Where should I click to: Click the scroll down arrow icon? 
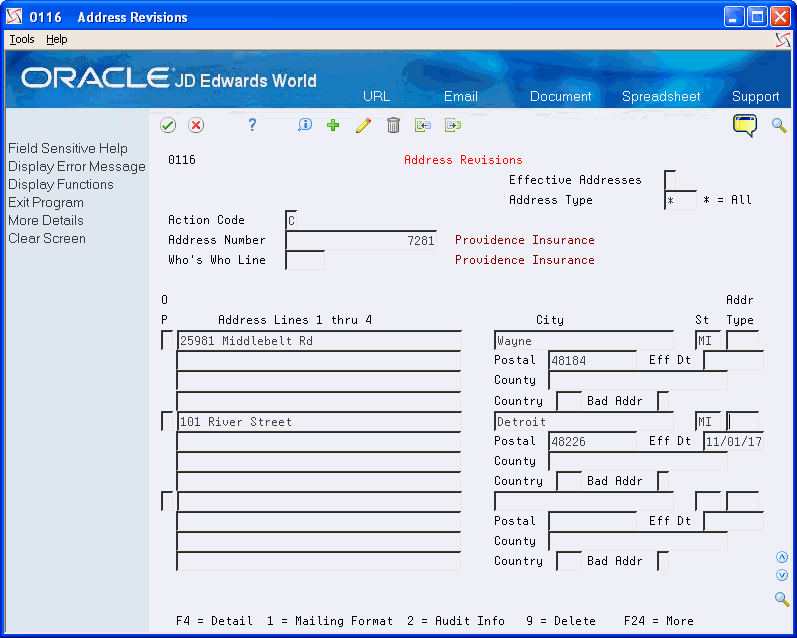tap(782, 575)
